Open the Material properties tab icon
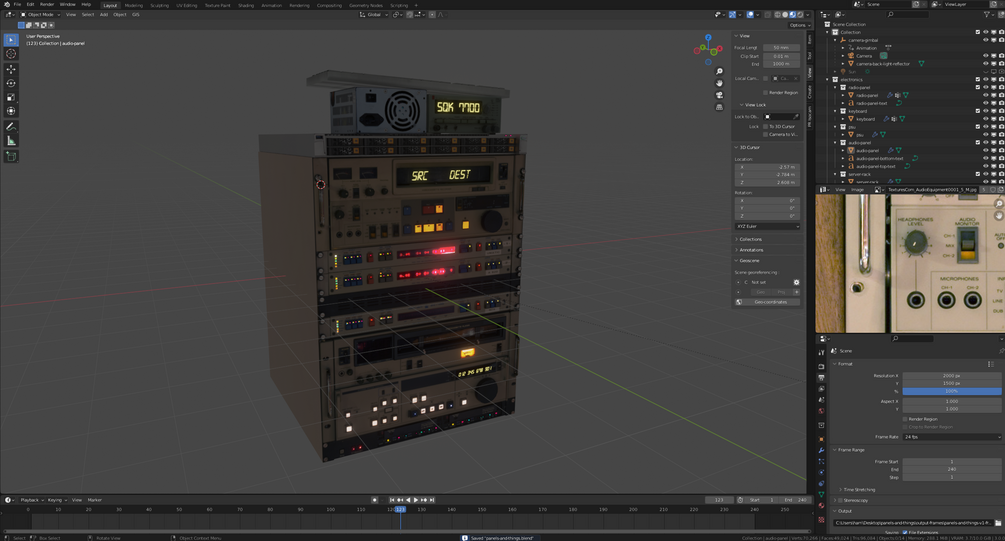The width and height of the screenshot is (1005, 541). click(821, 506)
